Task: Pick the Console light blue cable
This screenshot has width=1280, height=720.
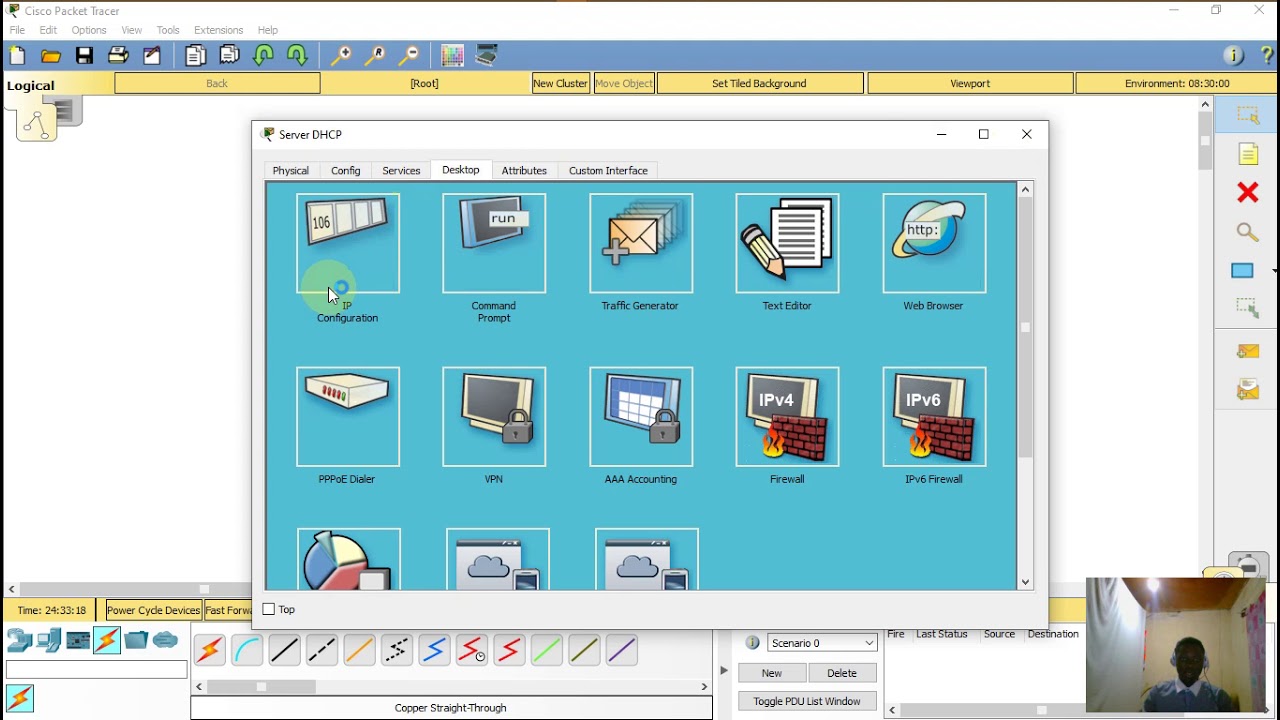Action: (x=247, y=651)
